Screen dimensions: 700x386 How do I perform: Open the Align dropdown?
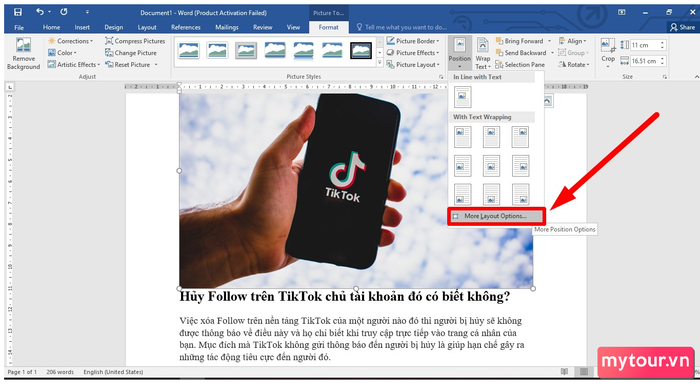(x=572, y=41)
